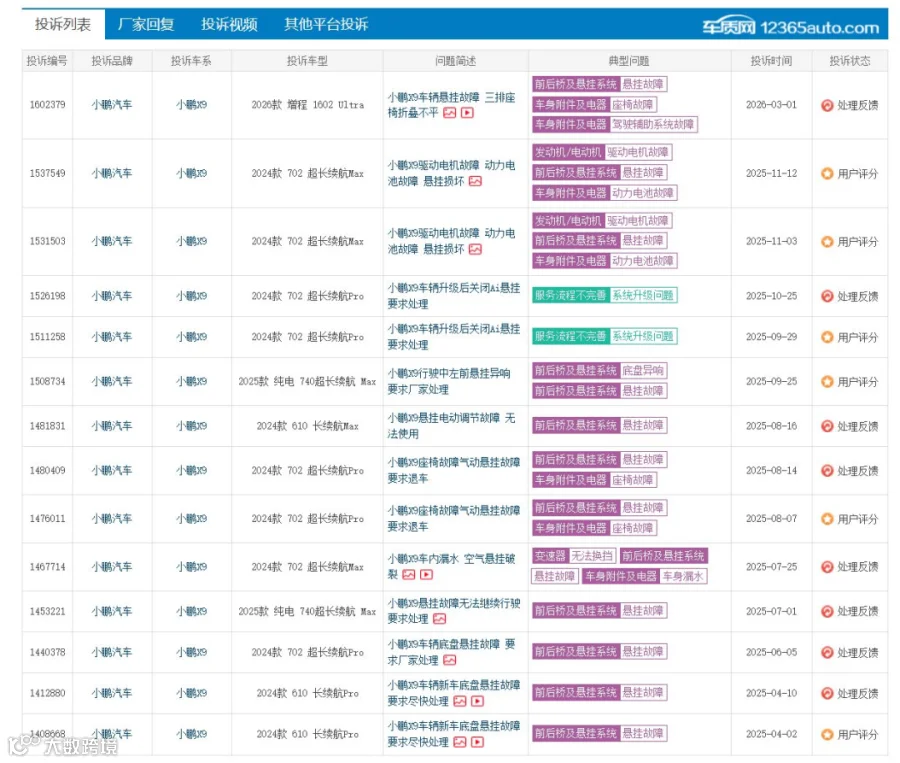This screenshot has width=900, height=763.
Task: Switch to 厂家回复 tab
Action: pos(146,24)
